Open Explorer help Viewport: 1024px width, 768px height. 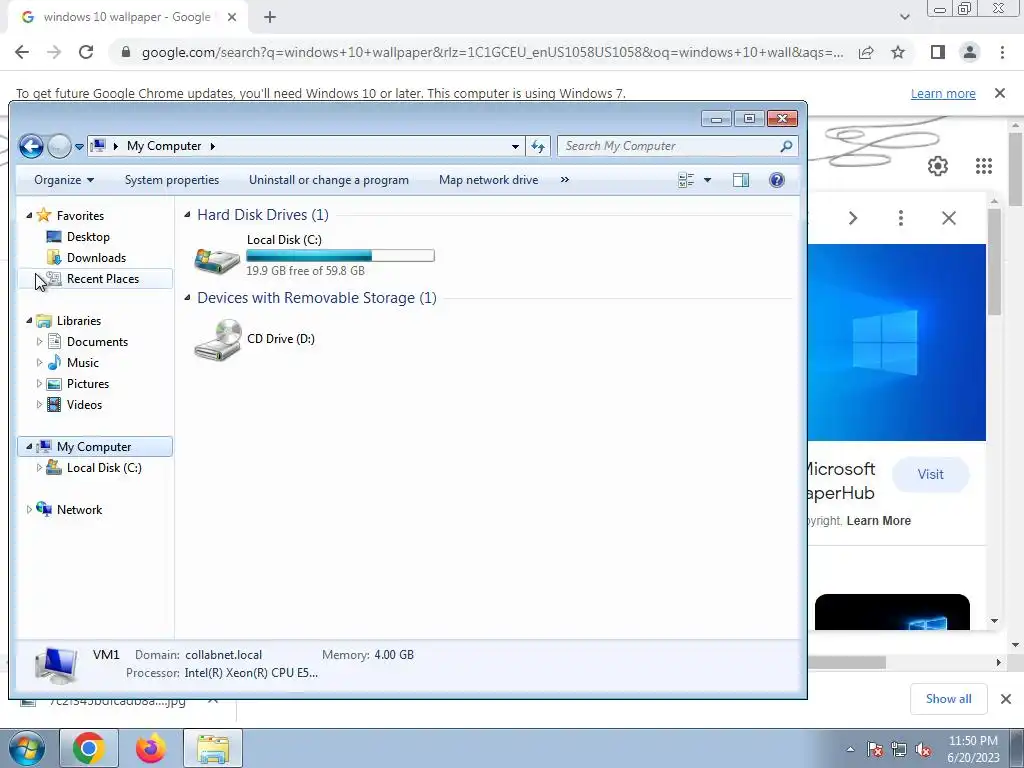click(776, 180)
